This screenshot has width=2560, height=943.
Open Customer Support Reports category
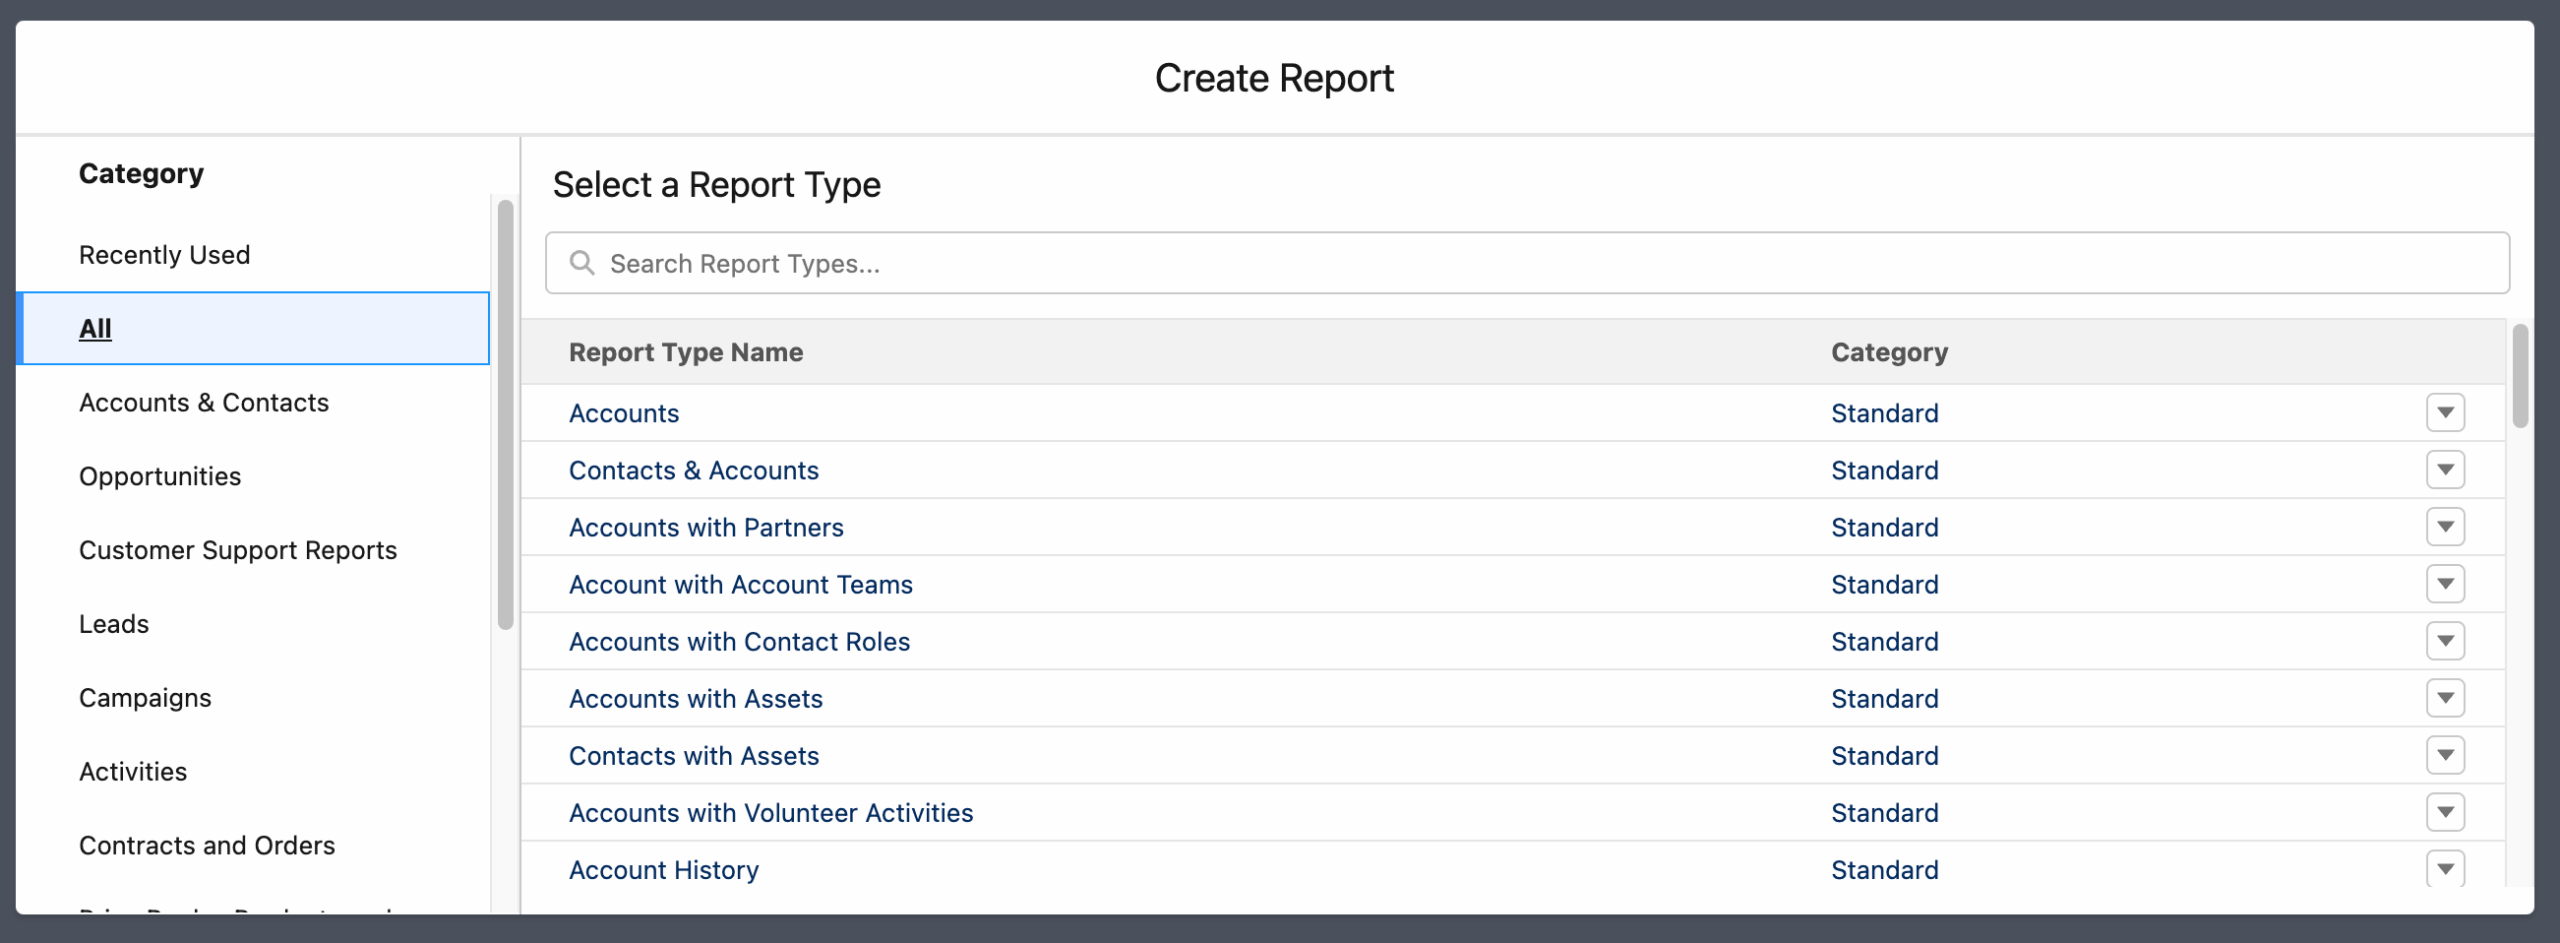[x=237, y=551]
